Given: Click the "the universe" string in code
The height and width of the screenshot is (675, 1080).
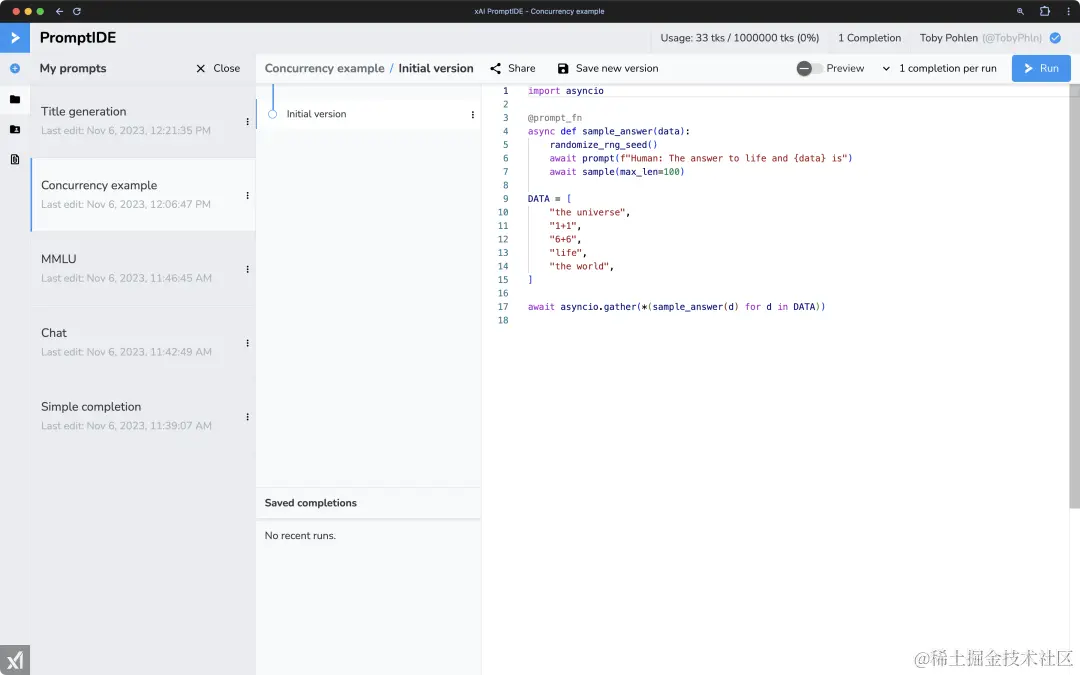Looking at the screenshot, I should [x=587, y=212].
